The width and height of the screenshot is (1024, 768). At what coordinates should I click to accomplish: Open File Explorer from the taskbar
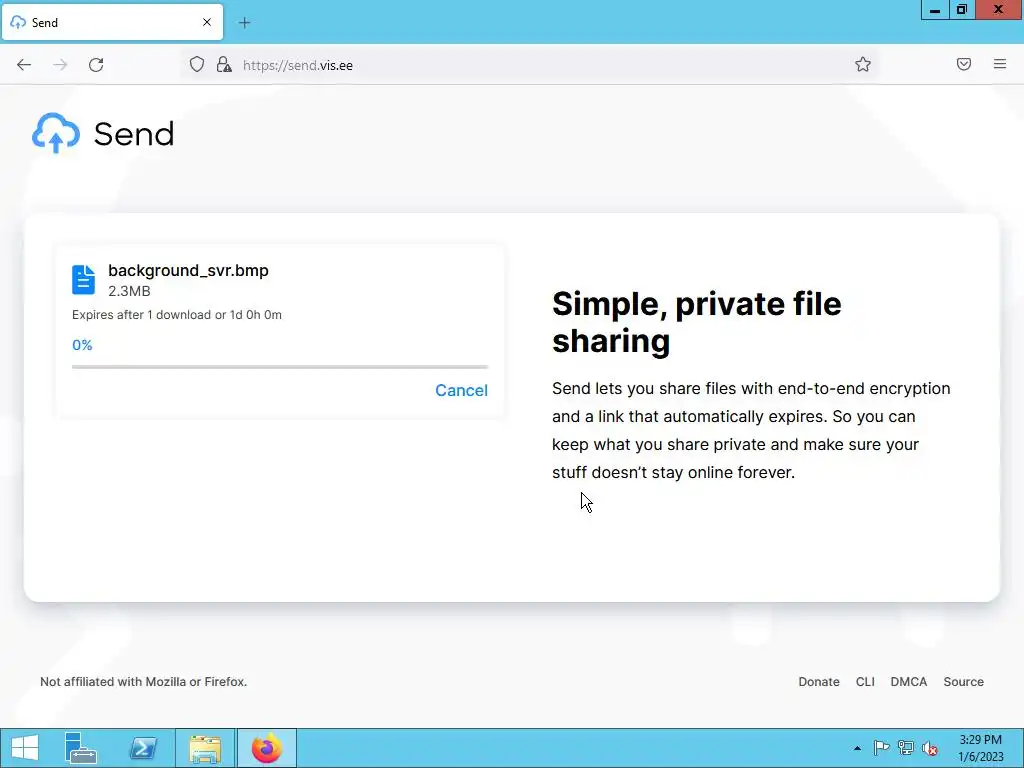pyautogui.click(x=205, y=748)
